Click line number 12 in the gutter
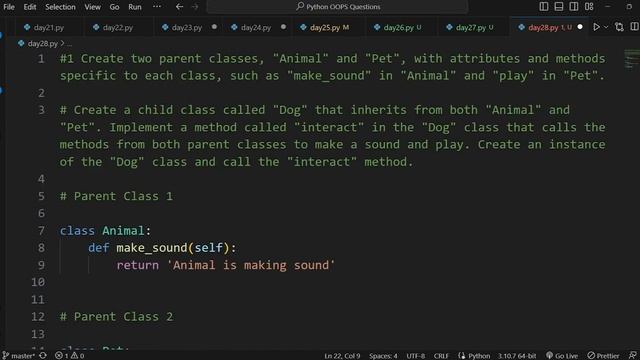Viewport: 640px width, 360px height. point(38,317)
